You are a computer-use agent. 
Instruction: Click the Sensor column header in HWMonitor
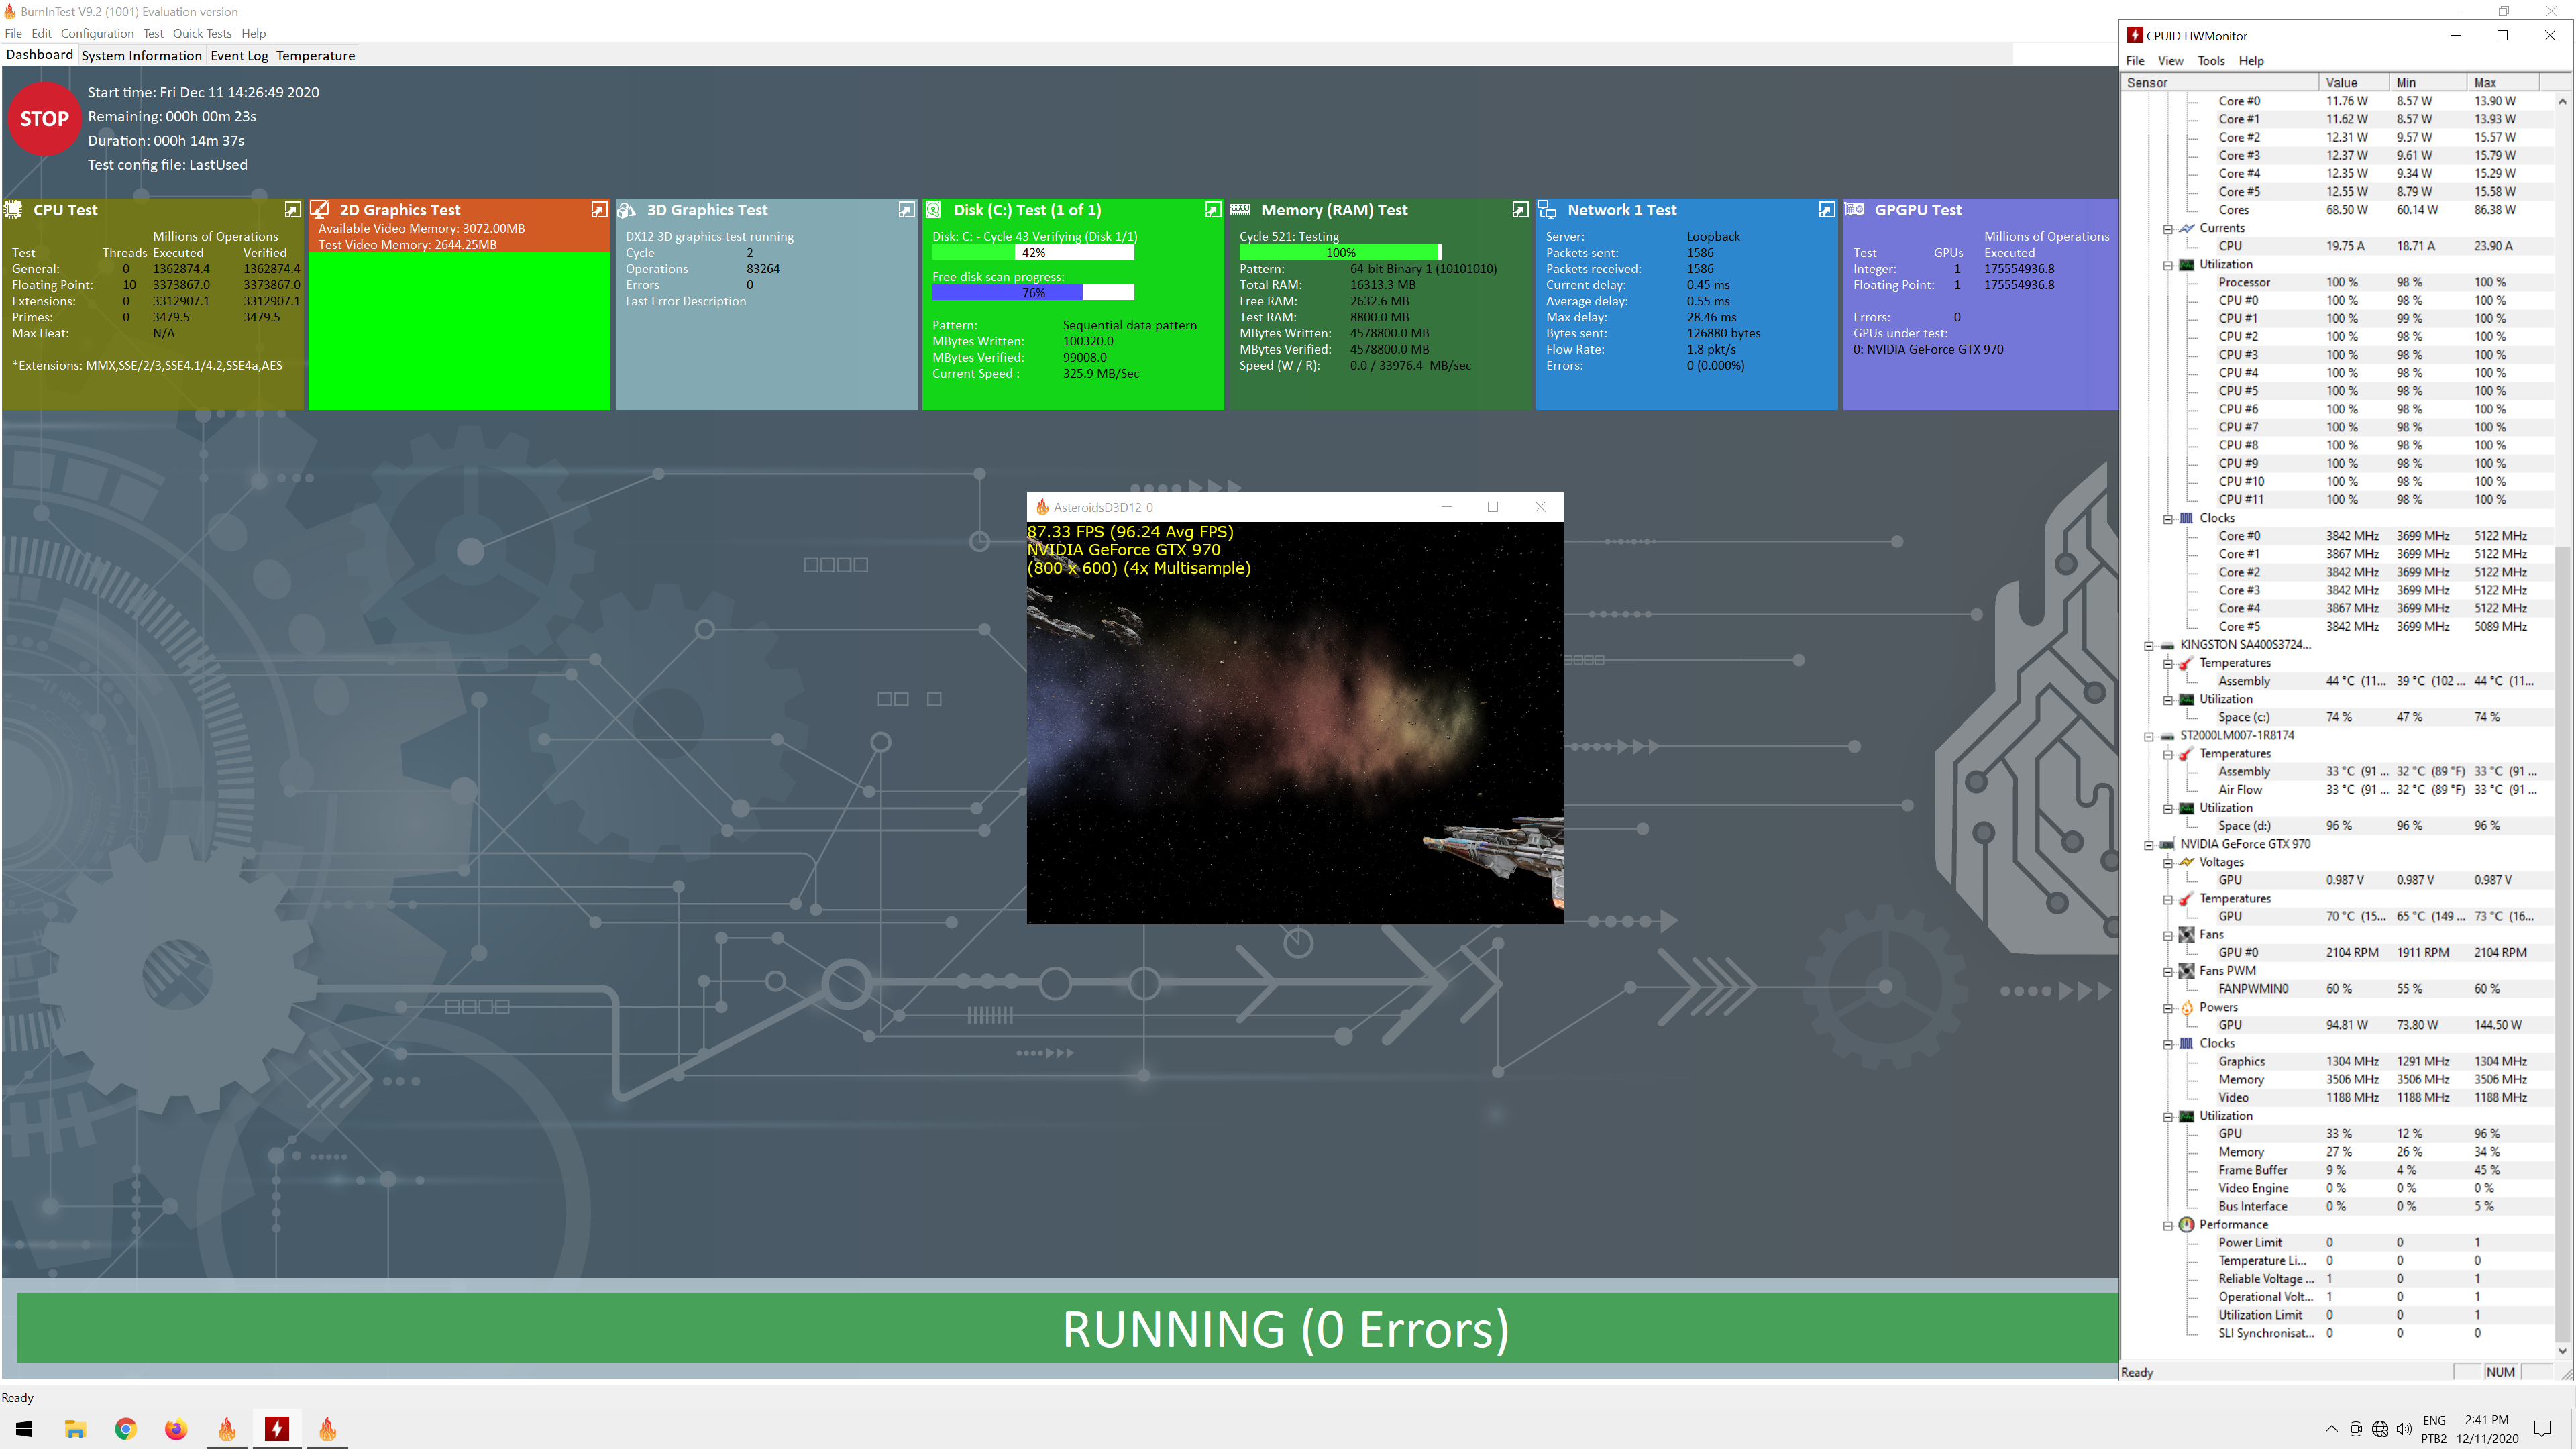pyautogui.click(x=2219, y=82)
